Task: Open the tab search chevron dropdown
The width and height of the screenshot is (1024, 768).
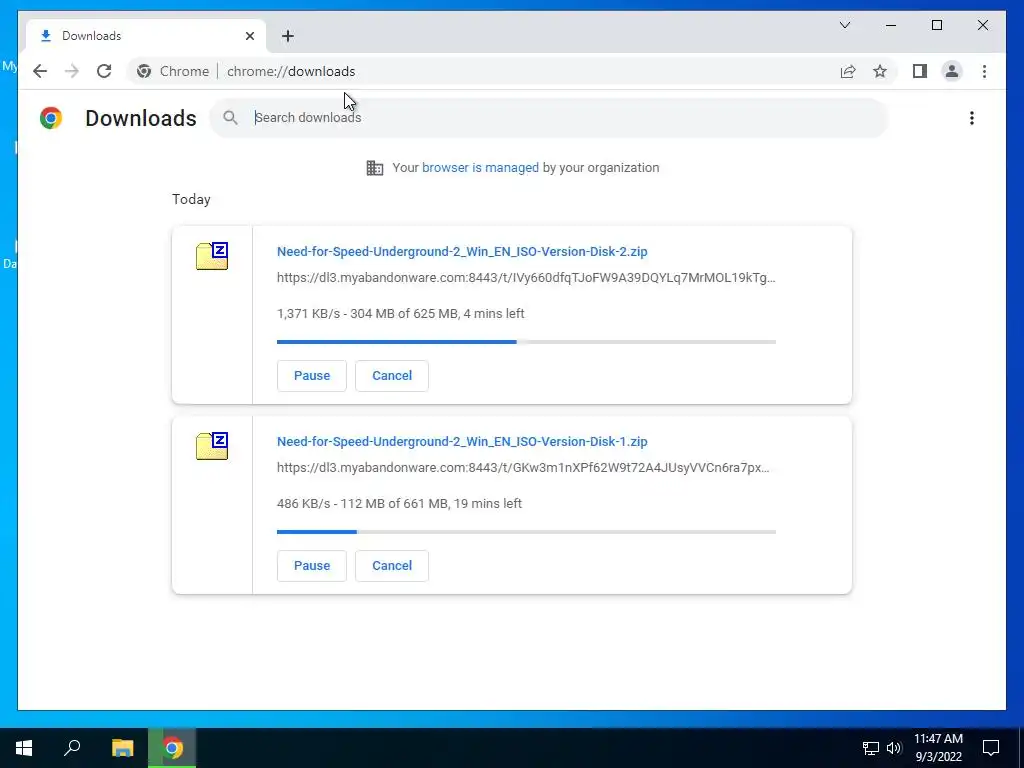Action: pyautogui.click(x=844, y=25)
